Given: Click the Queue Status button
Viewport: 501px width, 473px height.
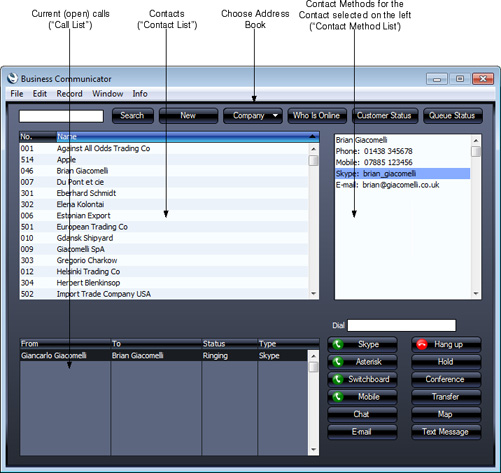Looking at the screenshot, I should click(x=452, y=116).
